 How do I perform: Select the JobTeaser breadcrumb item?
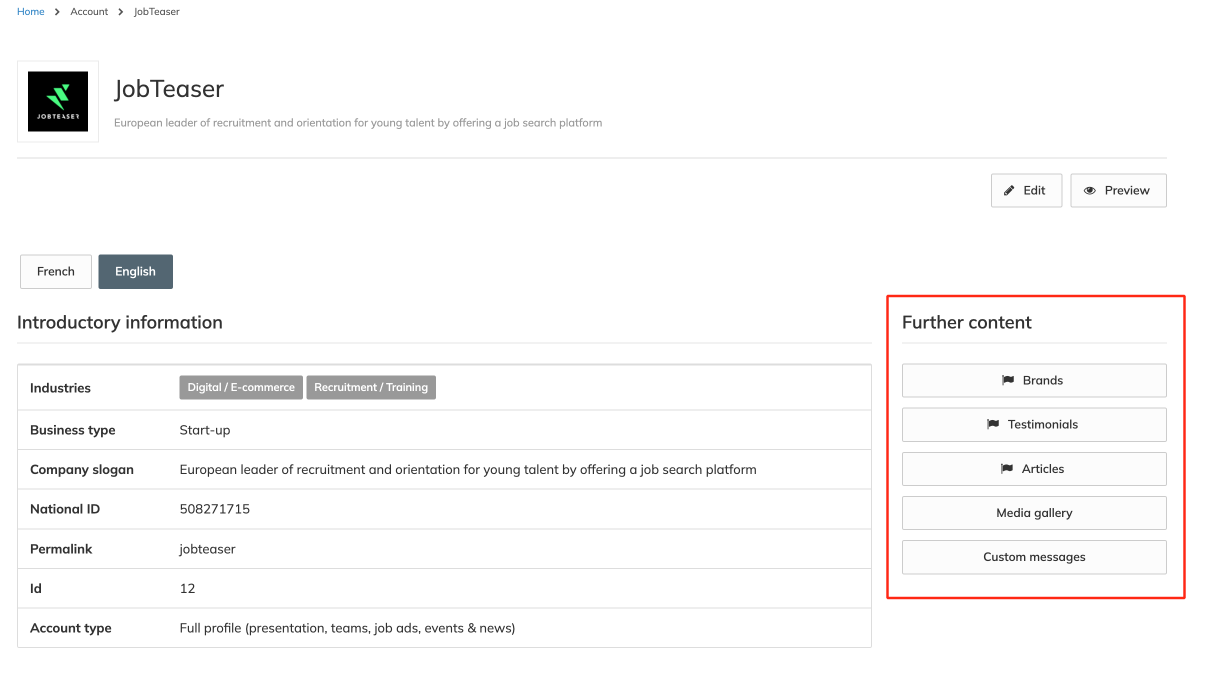click(157, 12)
